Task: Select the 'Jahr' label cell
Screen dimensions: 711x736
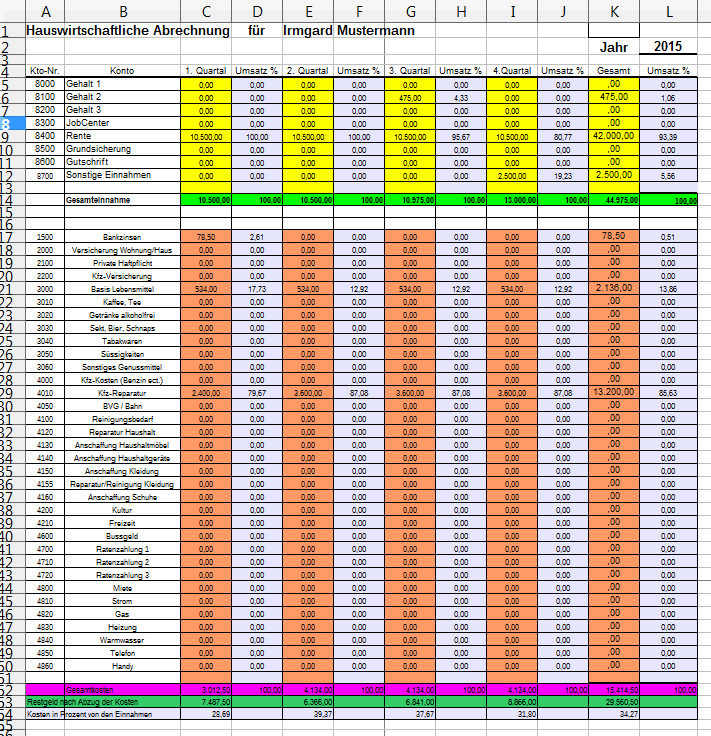Action: coord(613,47)
